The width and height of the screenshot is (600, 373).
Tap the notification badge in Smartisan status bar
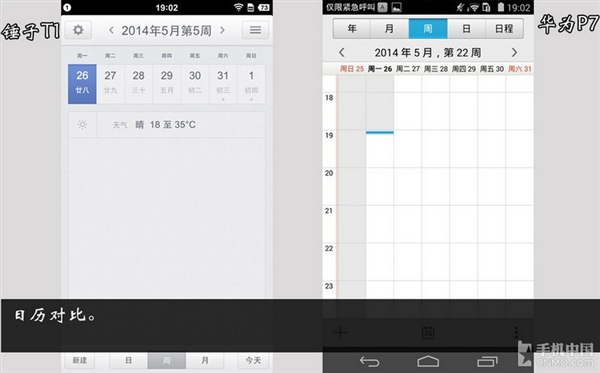point(67,7)
